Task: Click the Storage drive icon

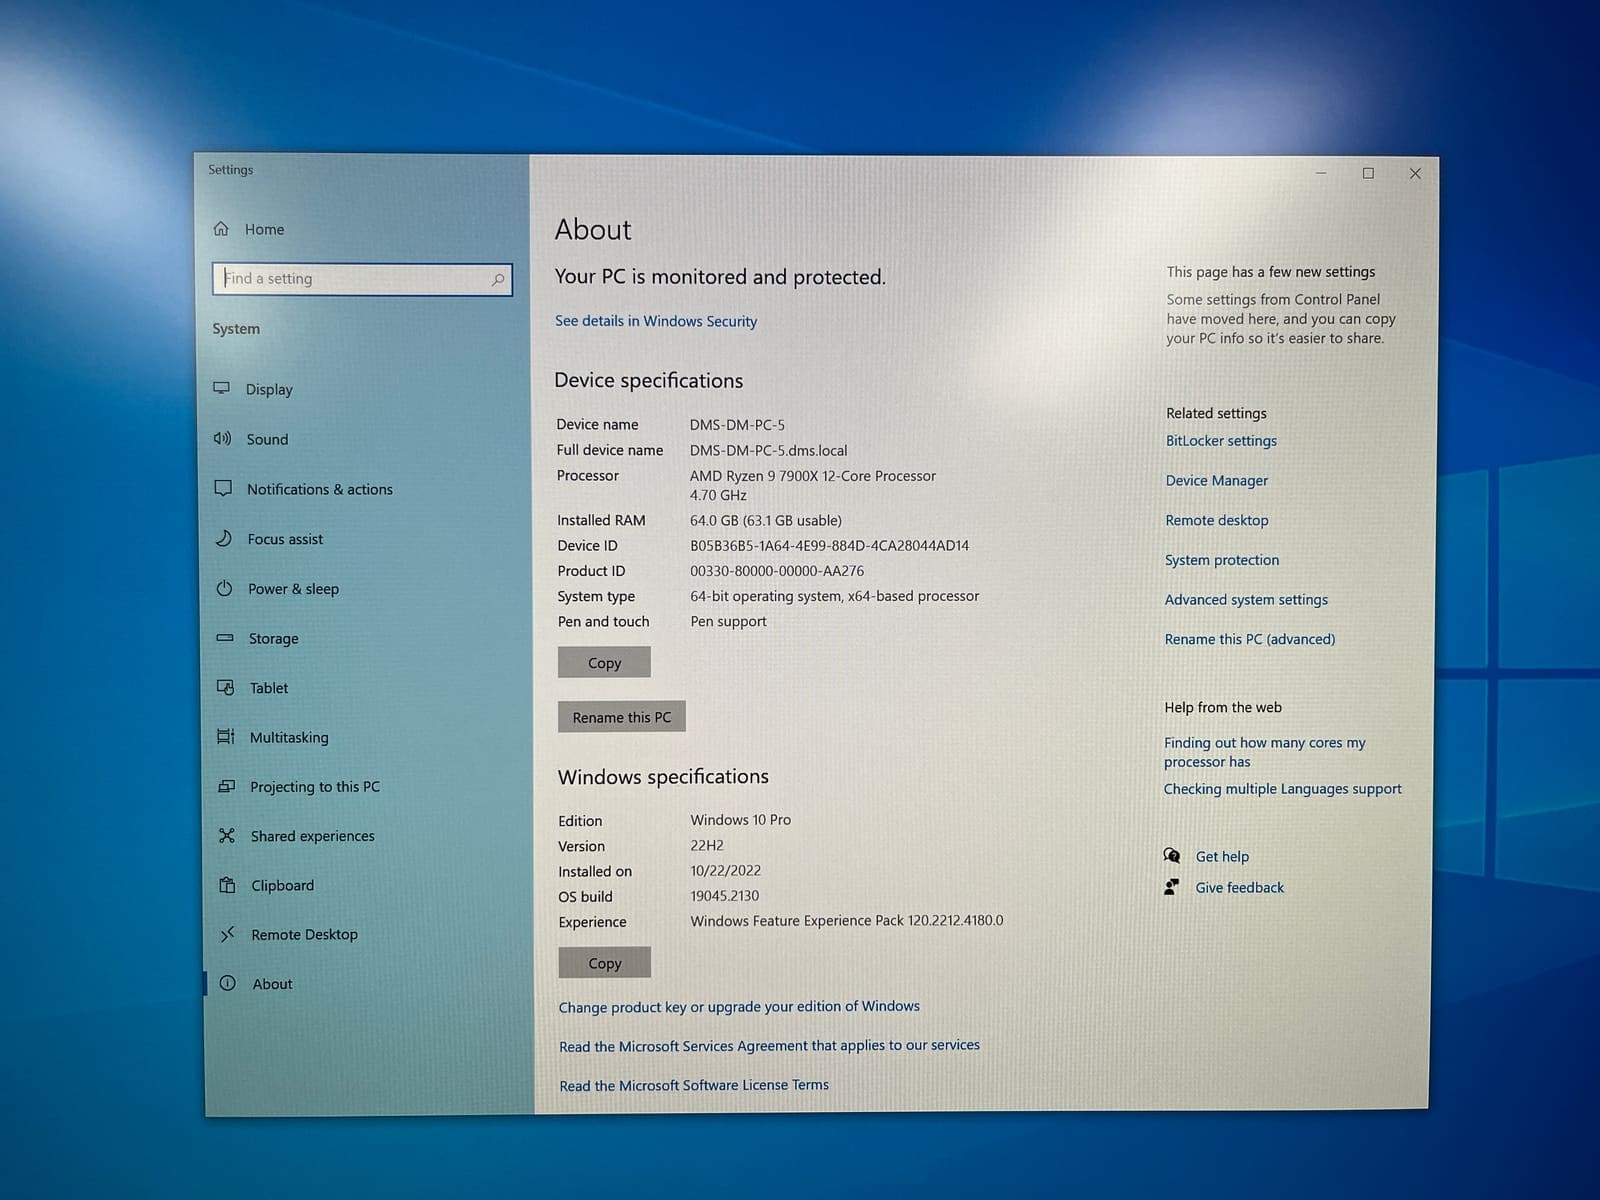Action: tap(225, 637)
